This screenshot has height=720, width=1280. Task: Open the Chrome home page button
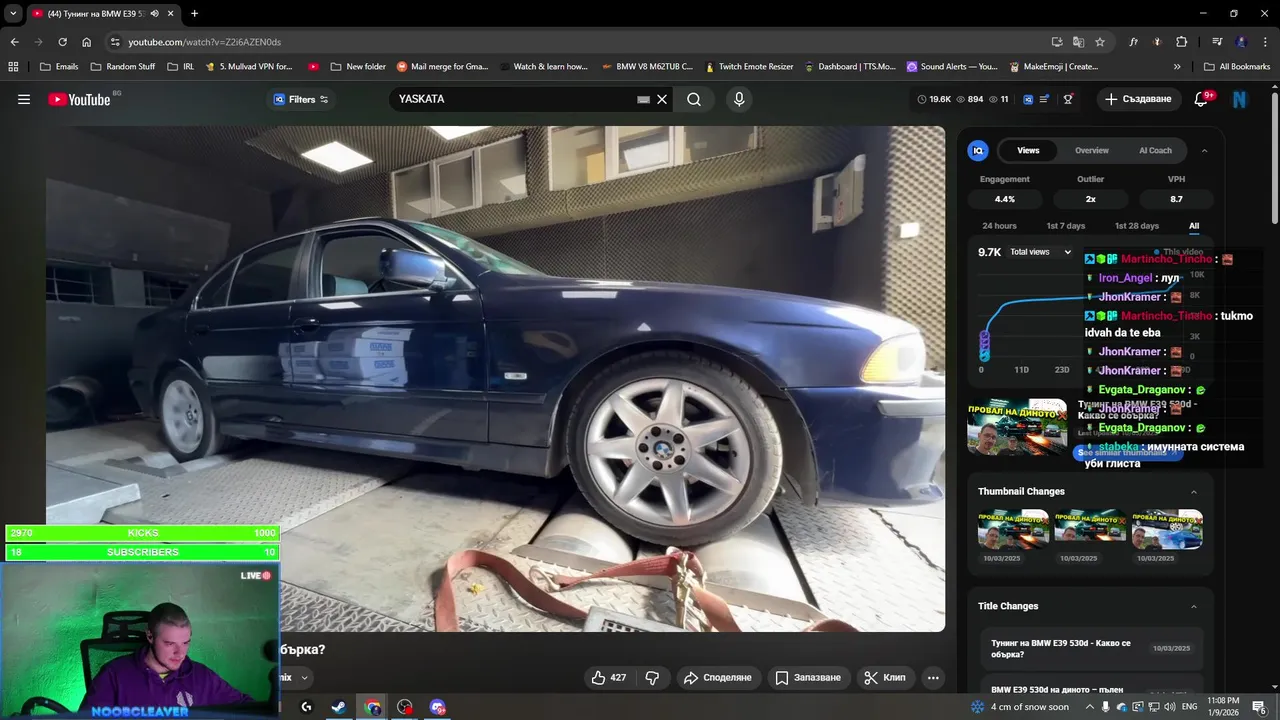(86, 42)
